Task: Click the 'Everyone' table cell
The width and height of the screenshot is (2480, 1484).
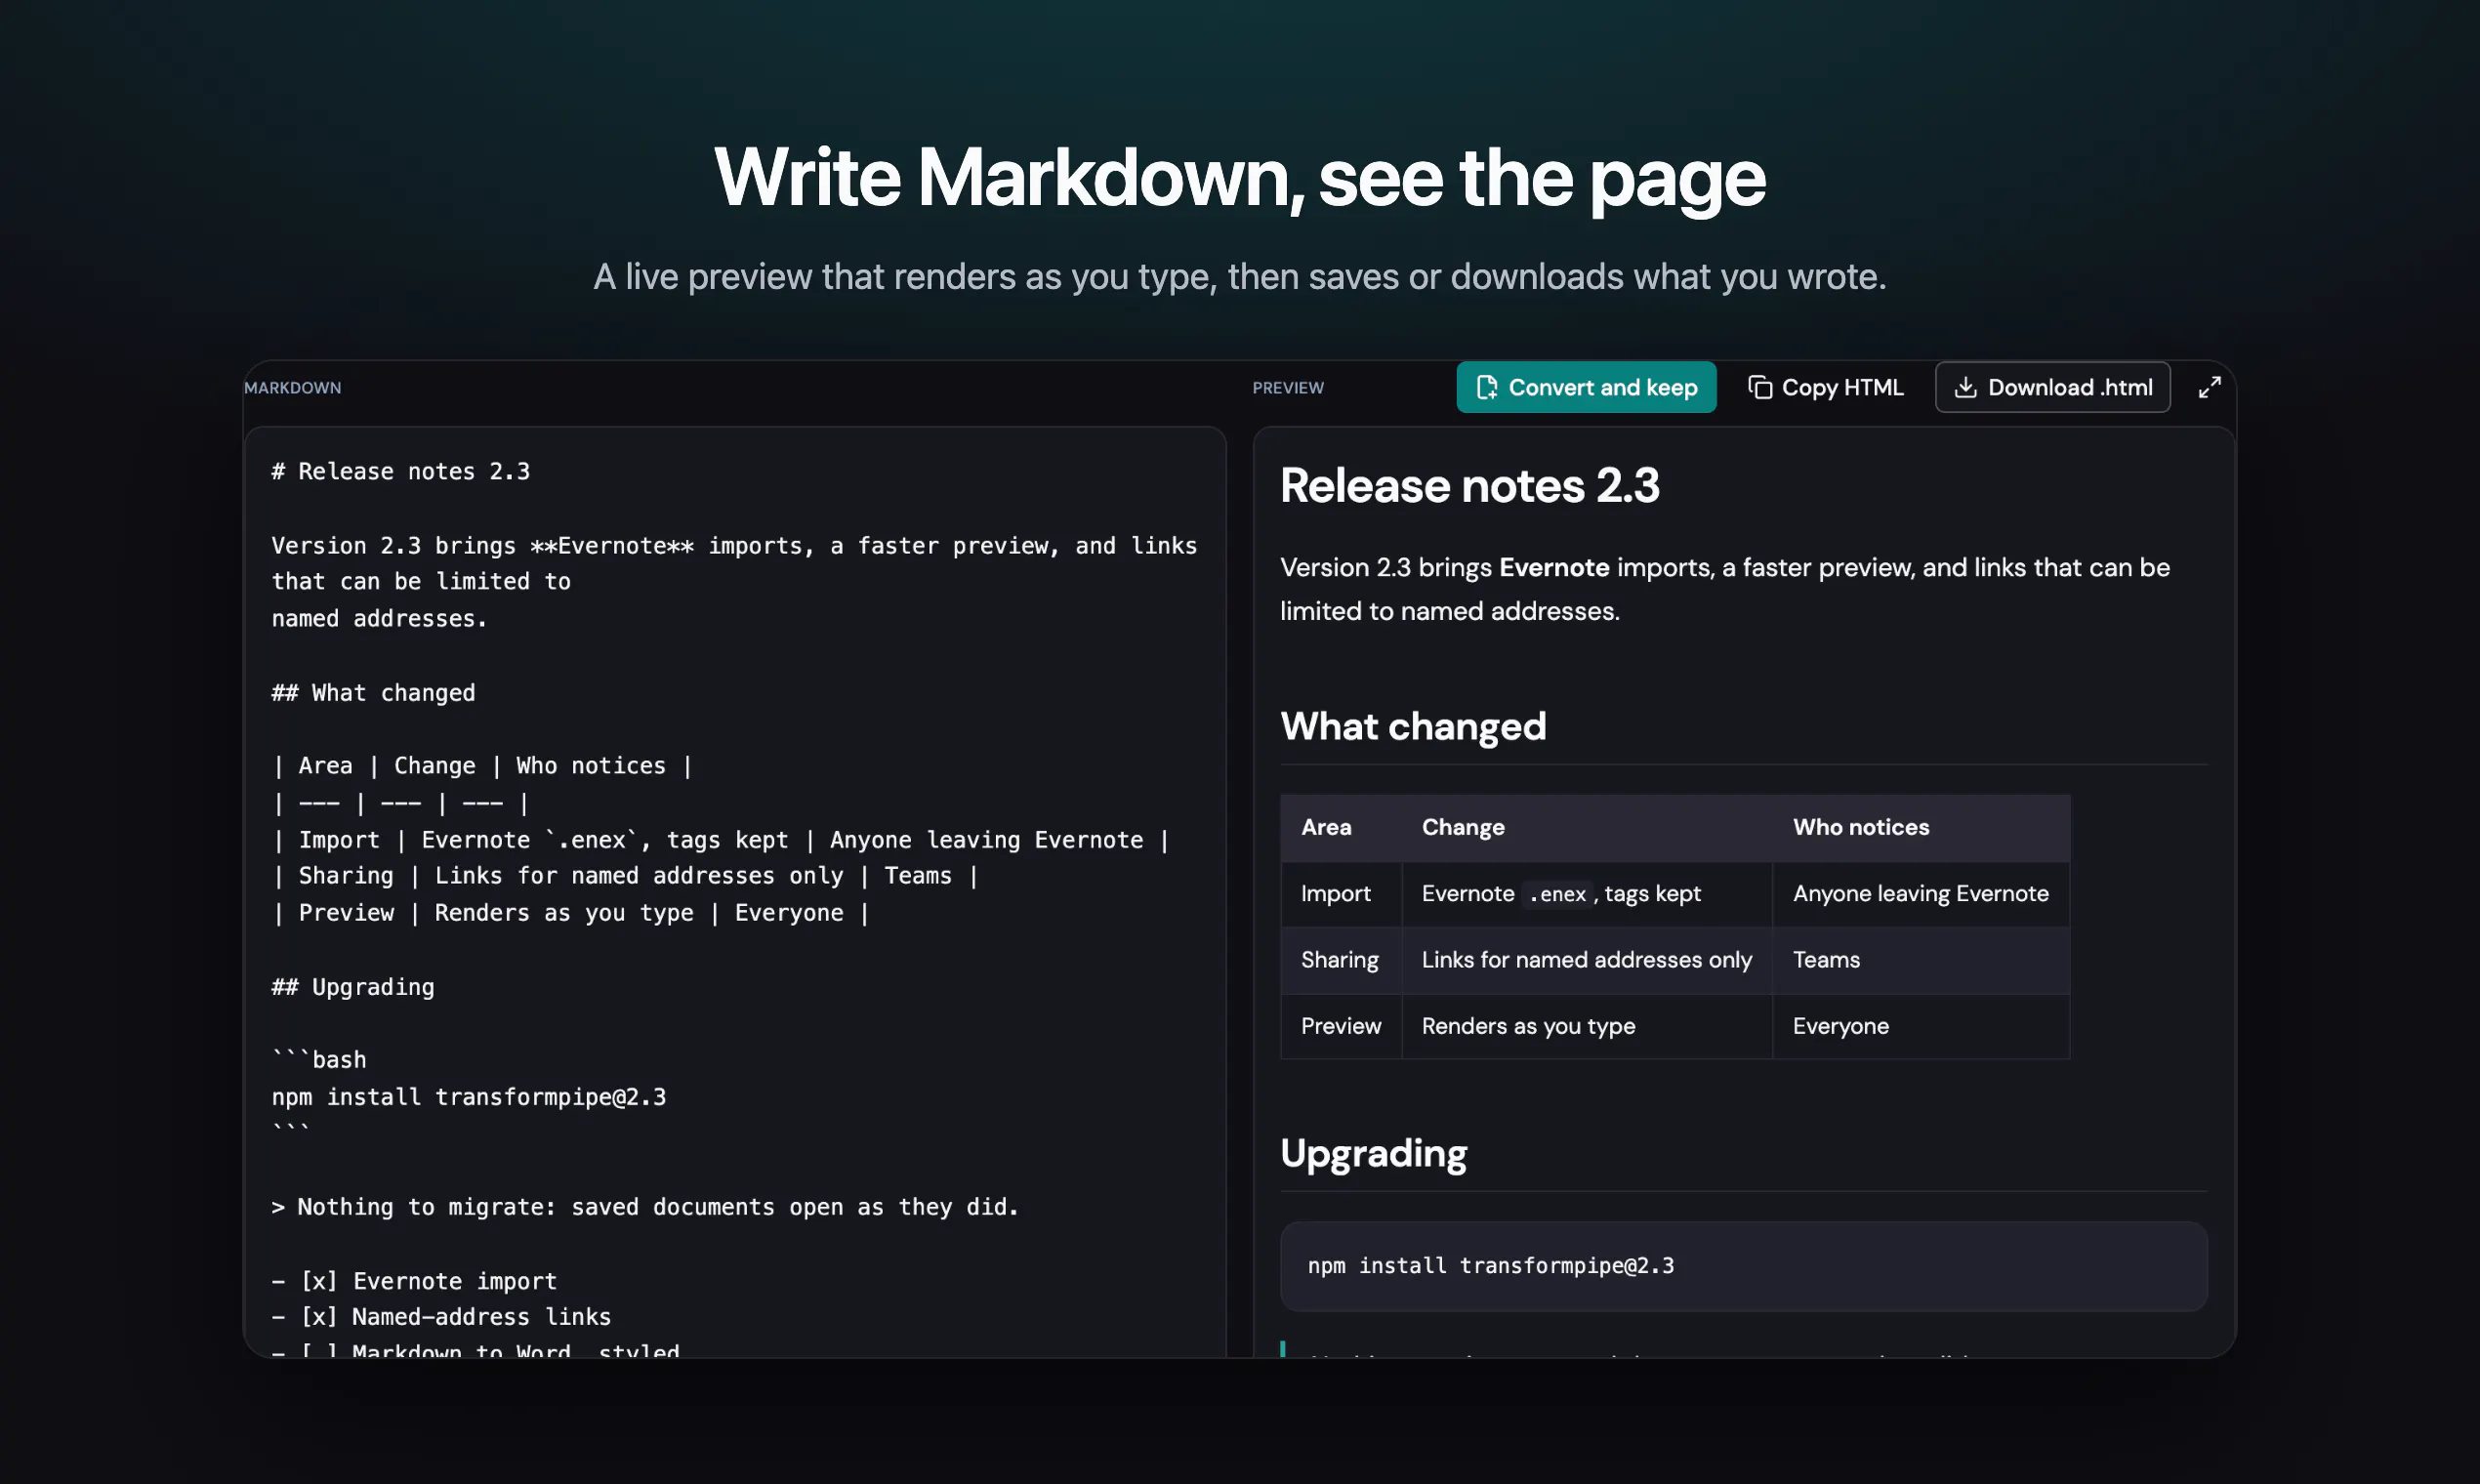Action: [1921, 1026]
